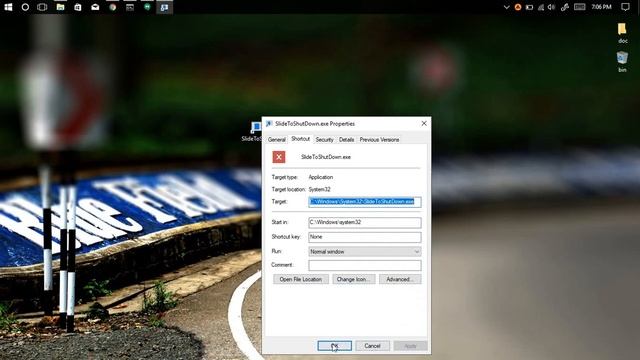Show hidden system tray icons
This screenshot has width=640, height=360.
tap(507, 7)
